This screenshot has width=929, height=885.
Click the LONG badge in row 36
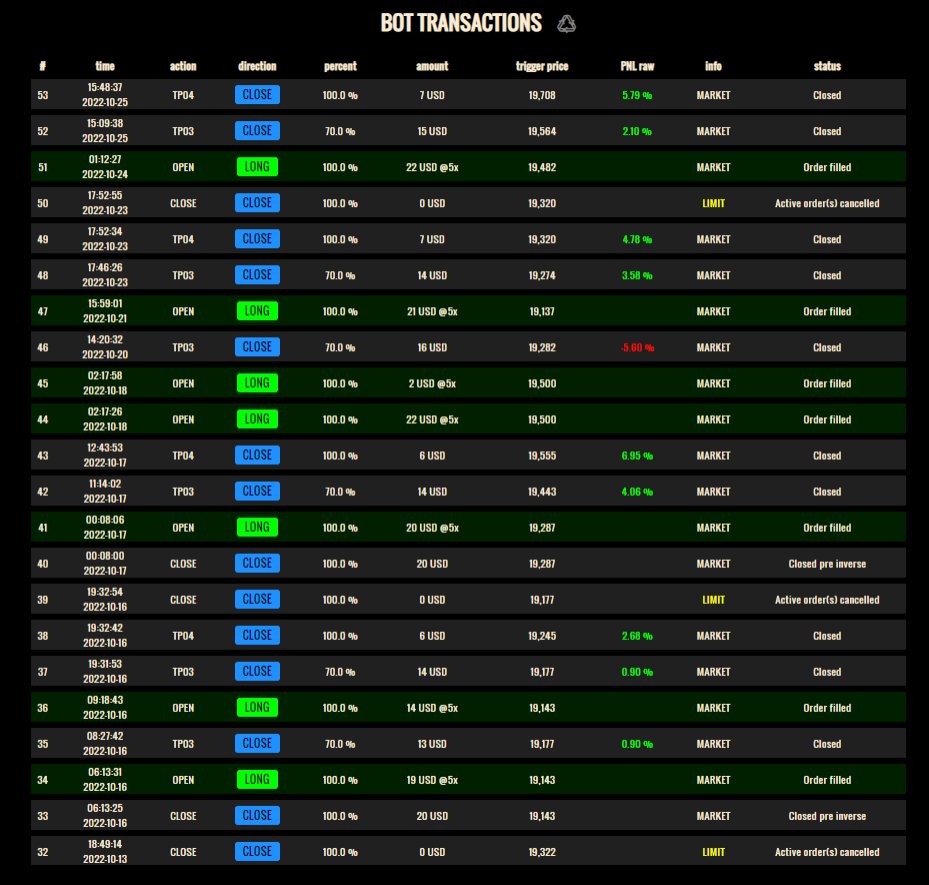[x=257, y=707]
